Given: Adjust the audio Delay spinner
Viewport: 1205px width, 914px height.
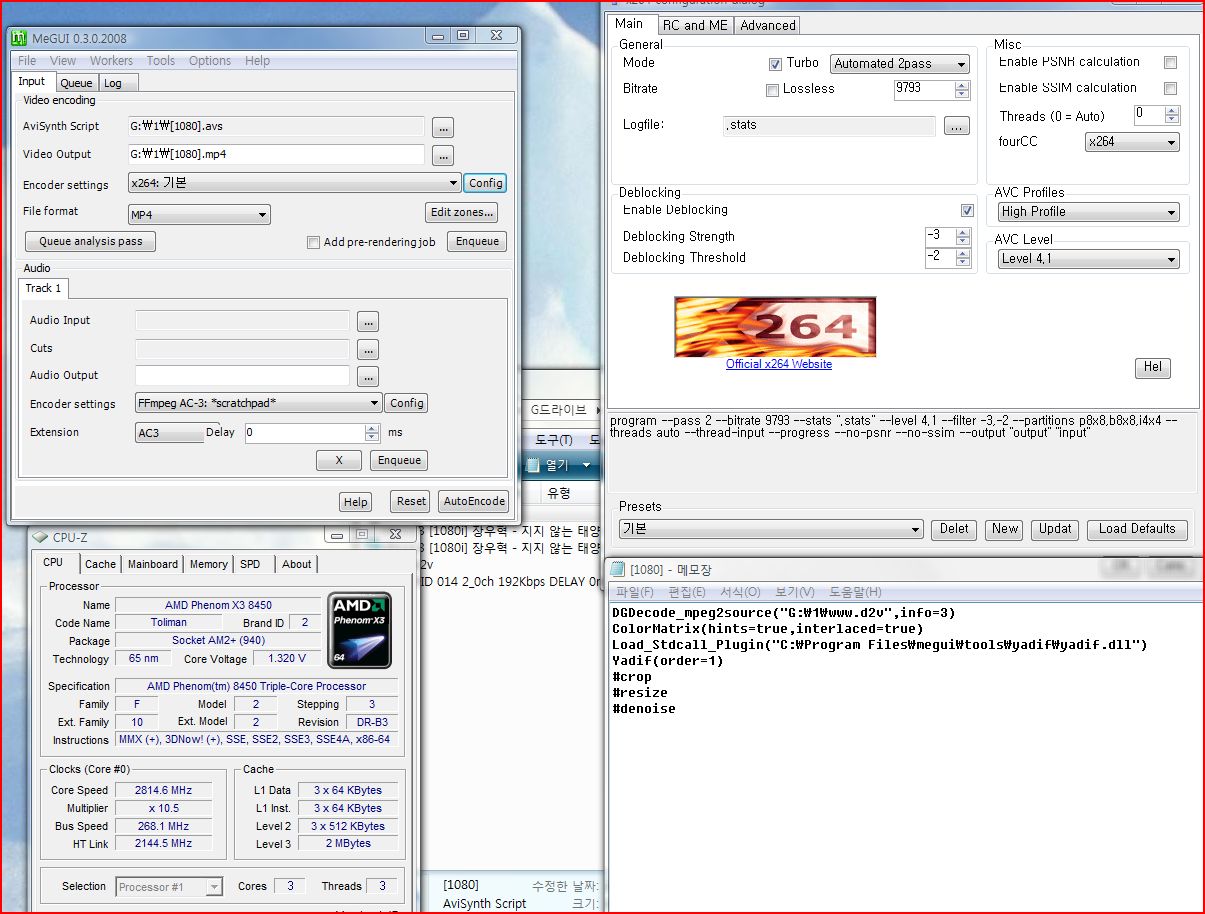Looking at the screenshot, I should point(372,433).
